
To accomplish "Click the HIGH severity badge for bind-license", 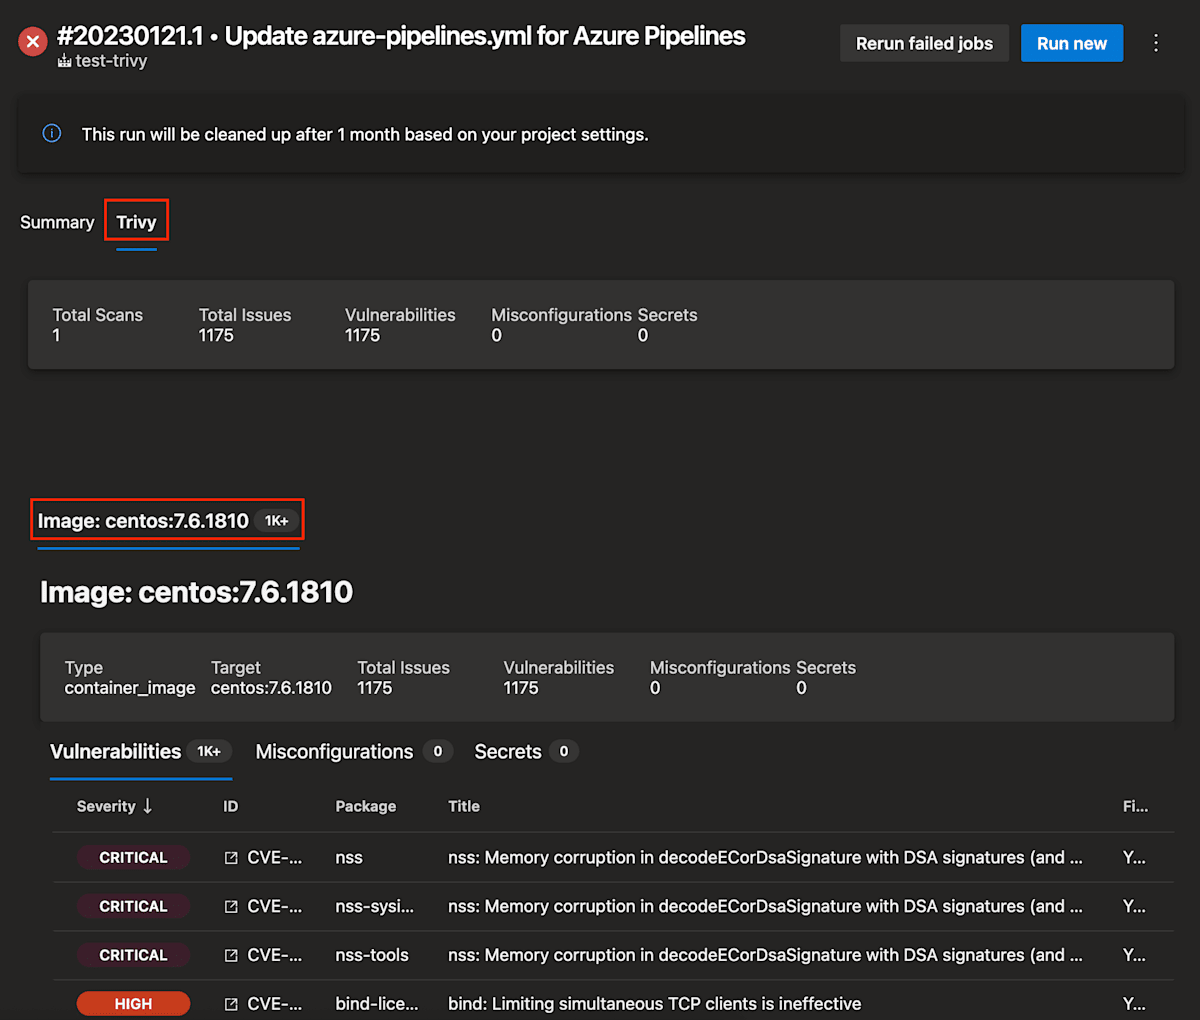I will point(133,1004).
